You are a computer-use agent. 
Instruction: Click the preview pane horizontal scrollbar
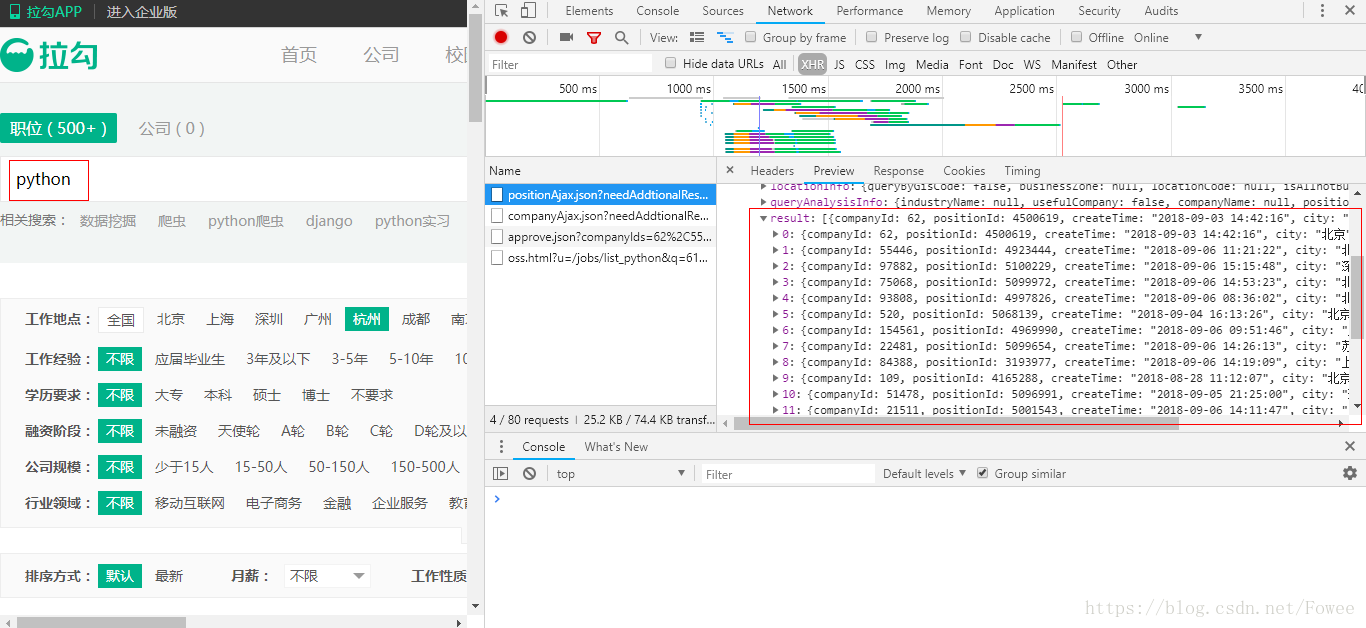point(956,423)
